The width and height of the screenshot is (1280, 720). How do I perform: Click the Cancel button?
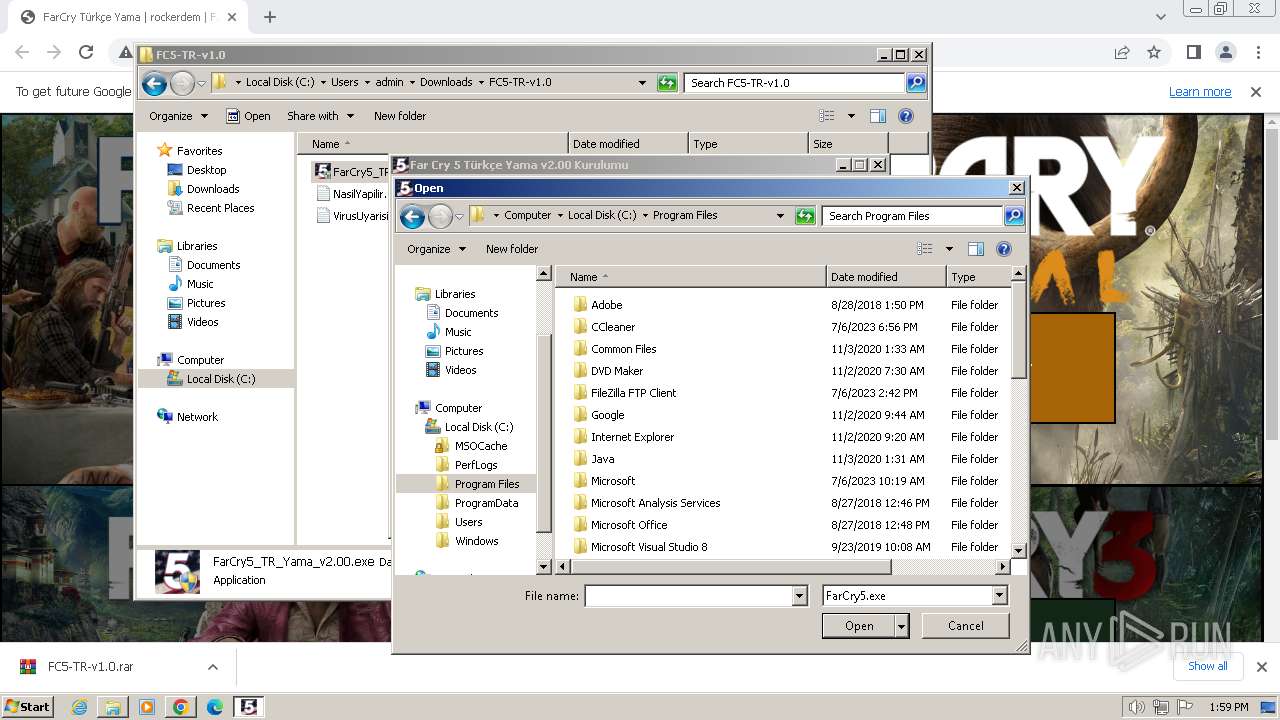[965, 626]
